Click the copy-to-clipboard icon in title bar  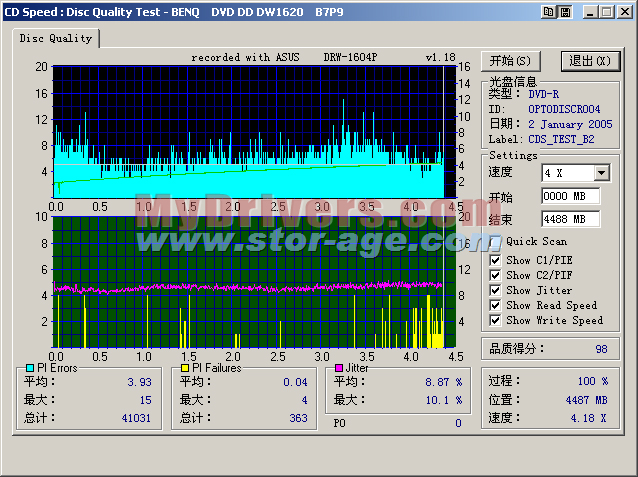548,12
